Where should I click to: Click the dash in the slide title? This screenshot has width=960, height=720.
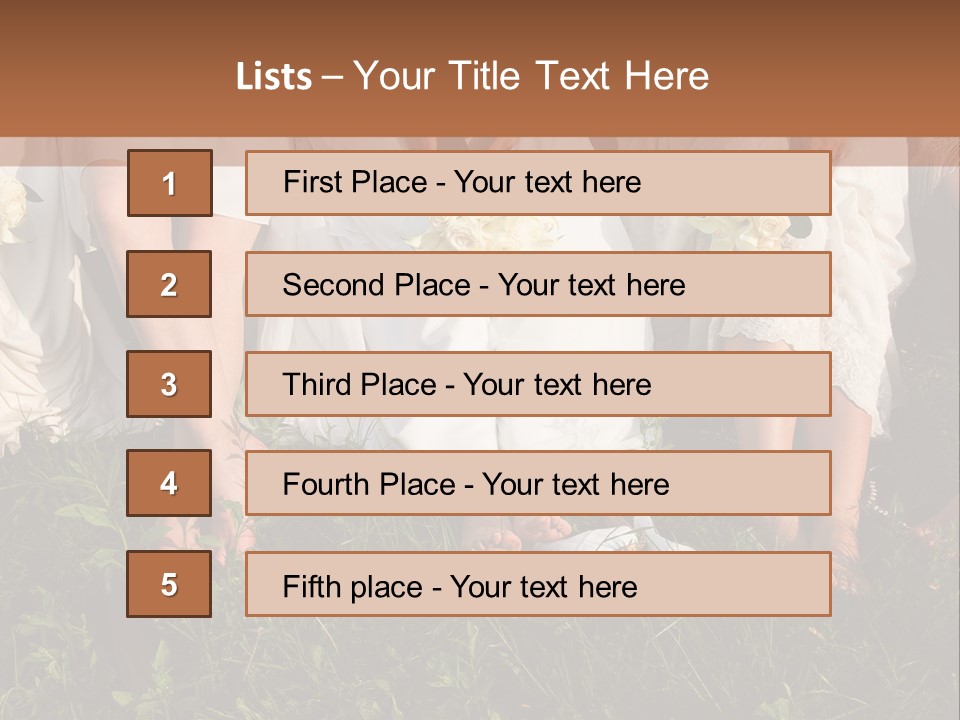332,78
